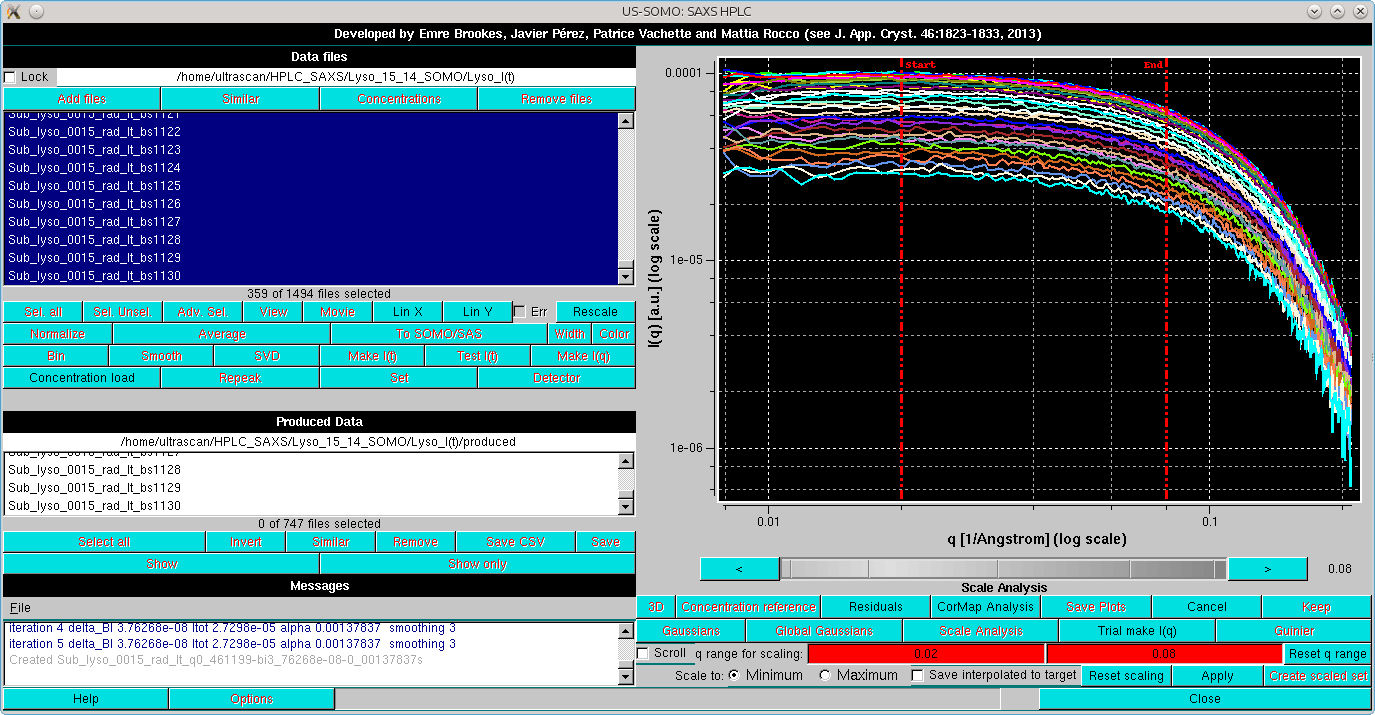This screenshot has height=715, width=1375.
Task: Advance the Scale Analysis slider rightward
Action: pyautogui.click(x=1267, y=567)
